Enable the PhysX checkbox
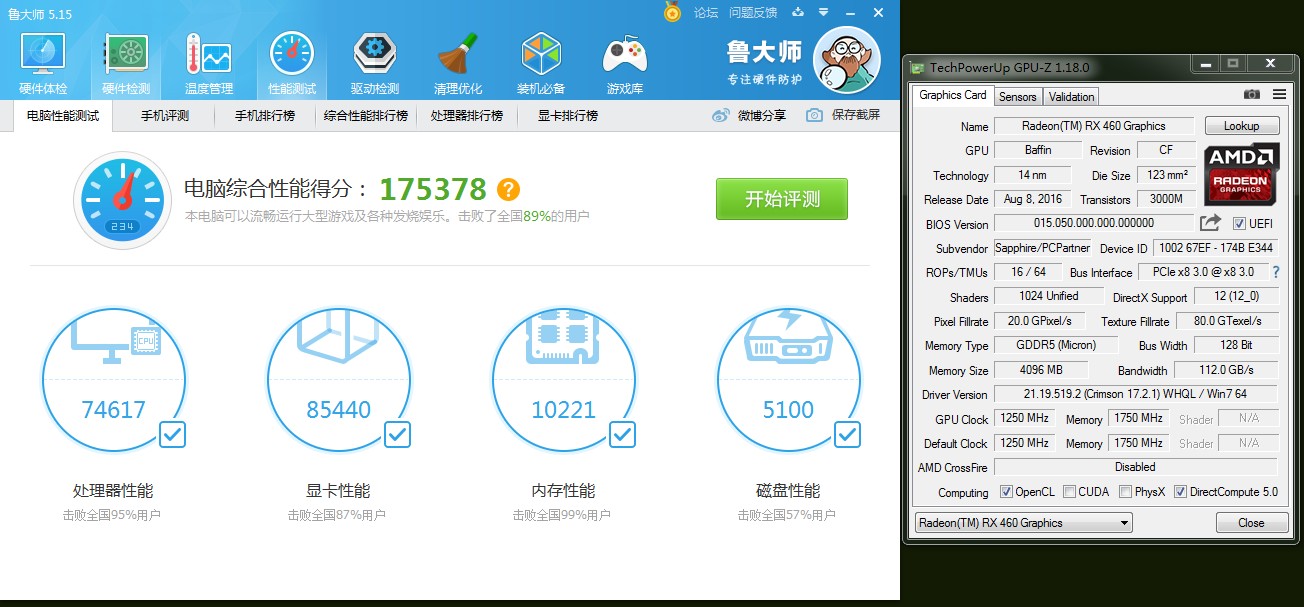The image size is (1304, 607). click(1124, 491)
